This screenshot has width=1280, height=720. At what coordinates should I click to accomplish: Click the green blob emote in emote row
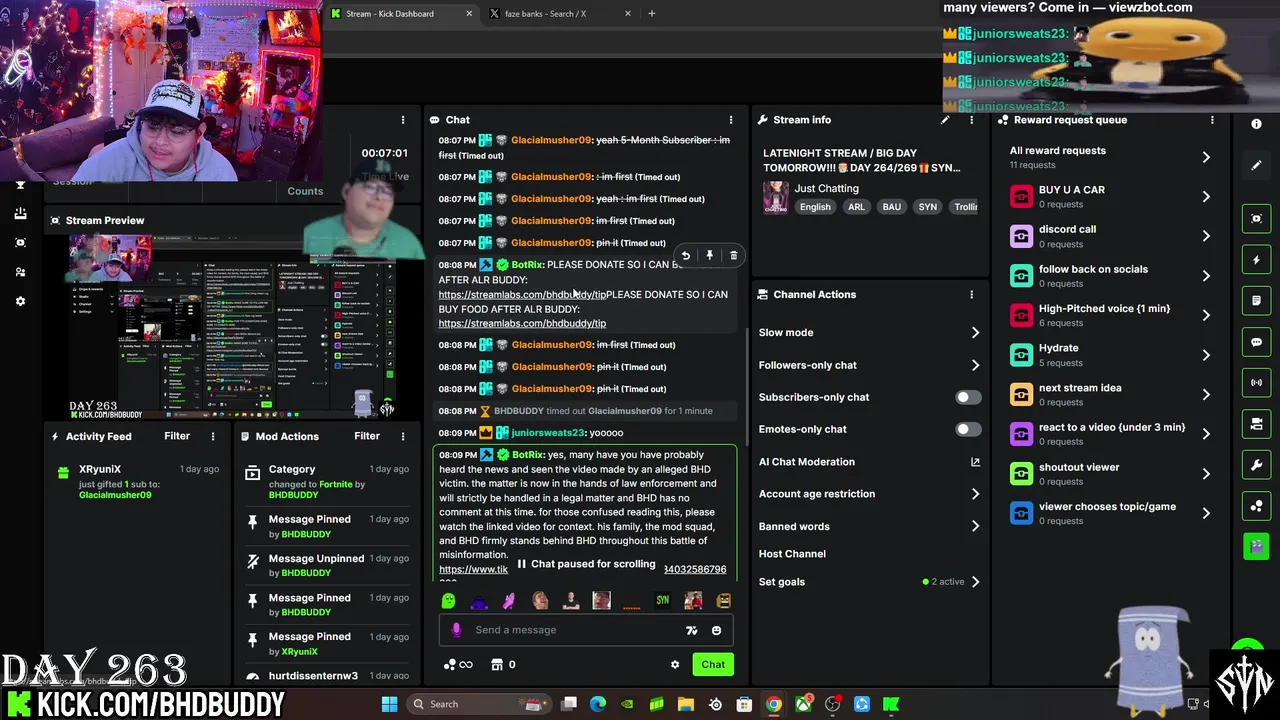448,601
